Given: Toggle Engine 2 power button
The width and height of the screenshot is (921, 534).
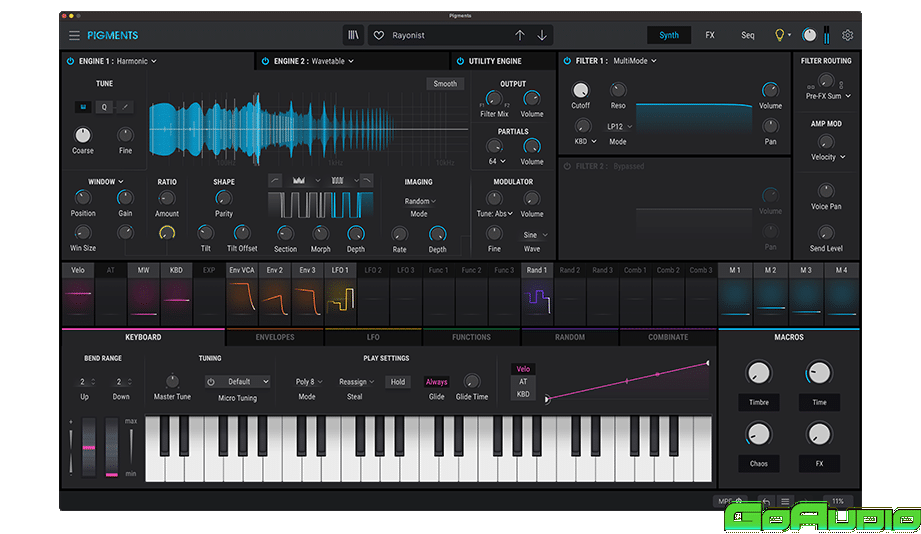Looking at the screenshot, I should click(265, 61).
